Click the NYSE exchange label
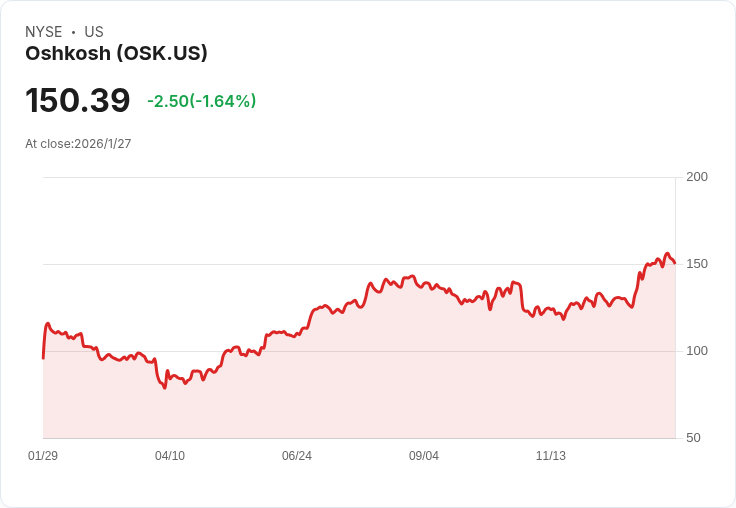Image resolution: width=736 pixels, height=508 pixels. pyautogui.click(x=44, y=32)
